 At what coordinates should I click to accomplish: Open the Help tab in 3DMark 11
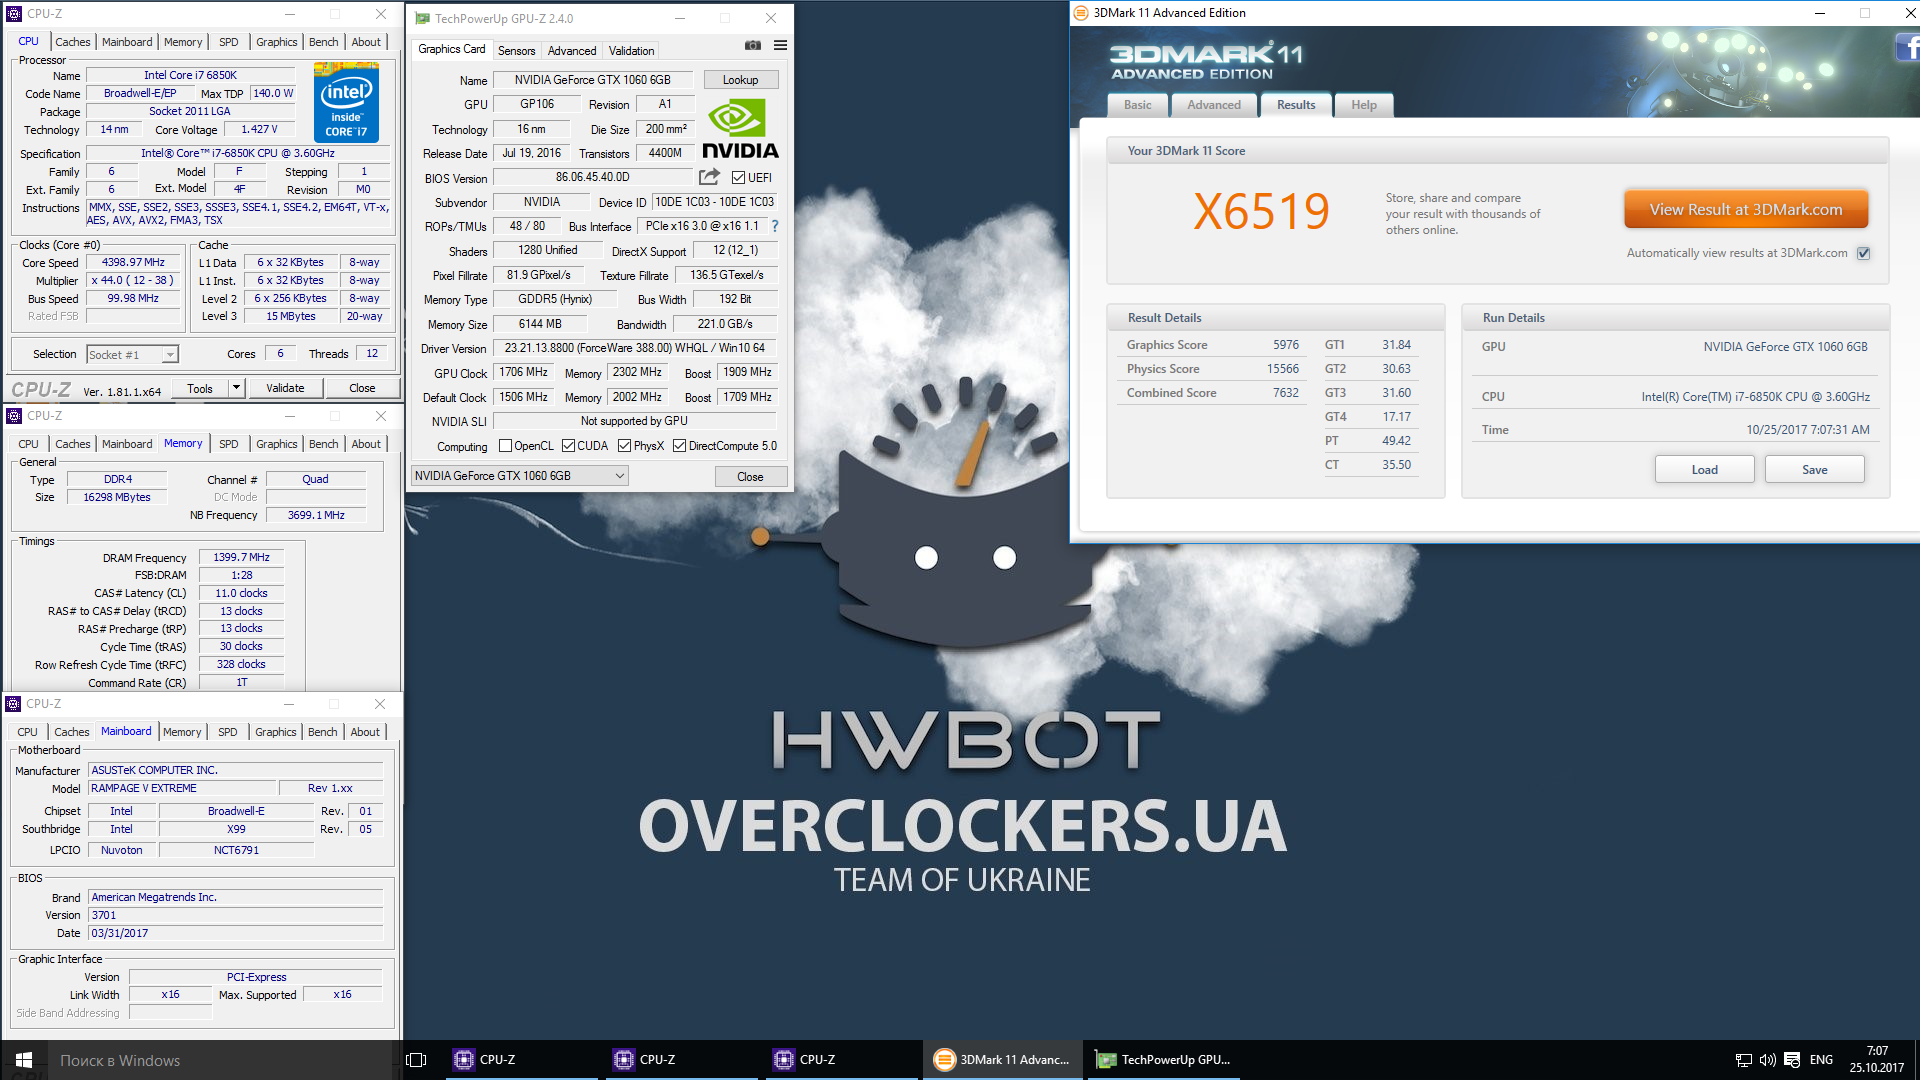[x=1364, y=105]
